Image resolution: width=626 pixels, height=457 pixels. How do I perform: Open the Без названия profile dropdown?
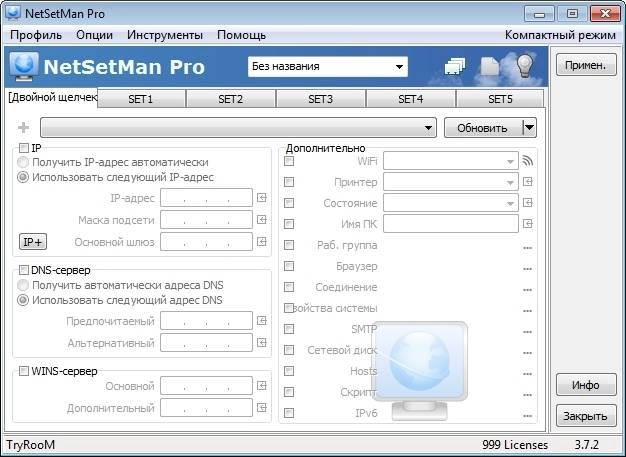328,66
